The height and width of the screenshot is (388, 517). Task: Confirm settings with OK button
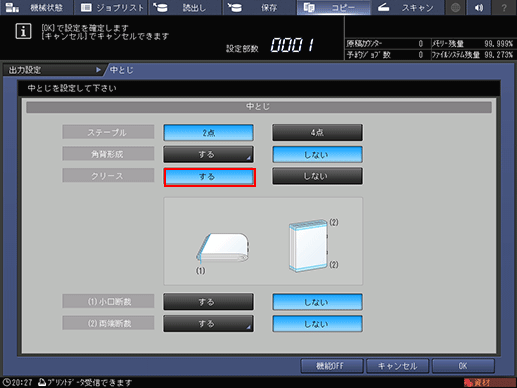pyautogui.click(x=463, y=366)
